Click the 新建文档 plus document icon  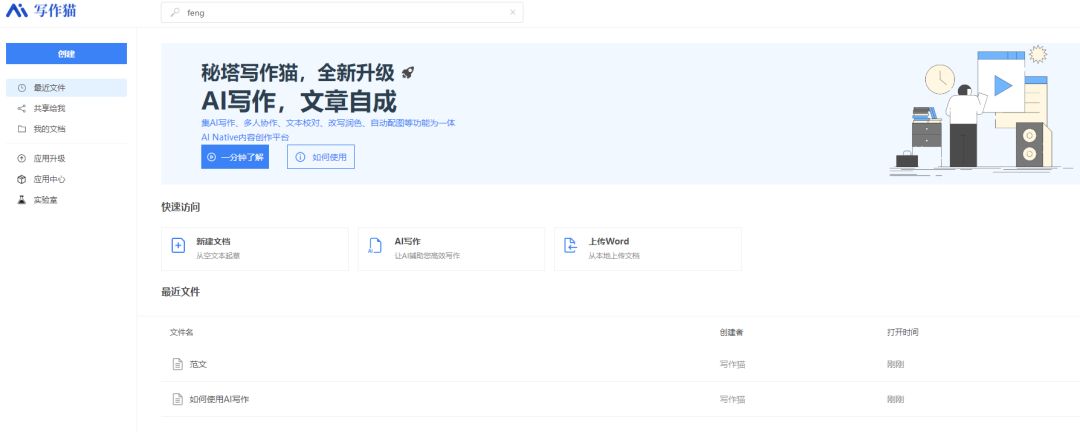tap(178, 246)
